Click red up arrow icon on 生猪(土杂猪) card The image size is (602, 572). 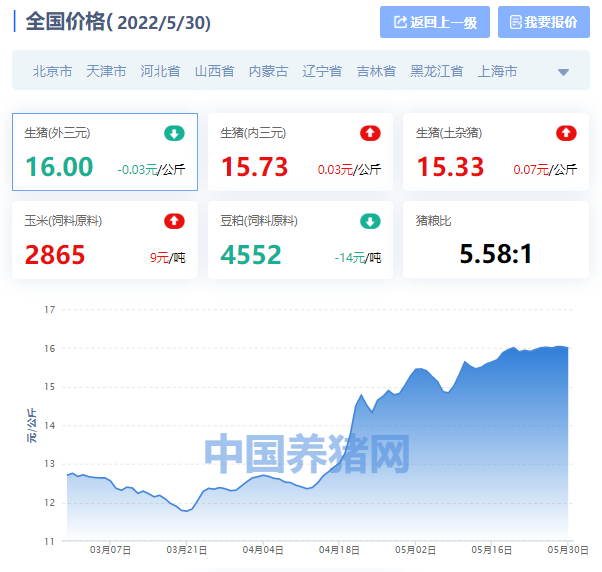(566, 133)
